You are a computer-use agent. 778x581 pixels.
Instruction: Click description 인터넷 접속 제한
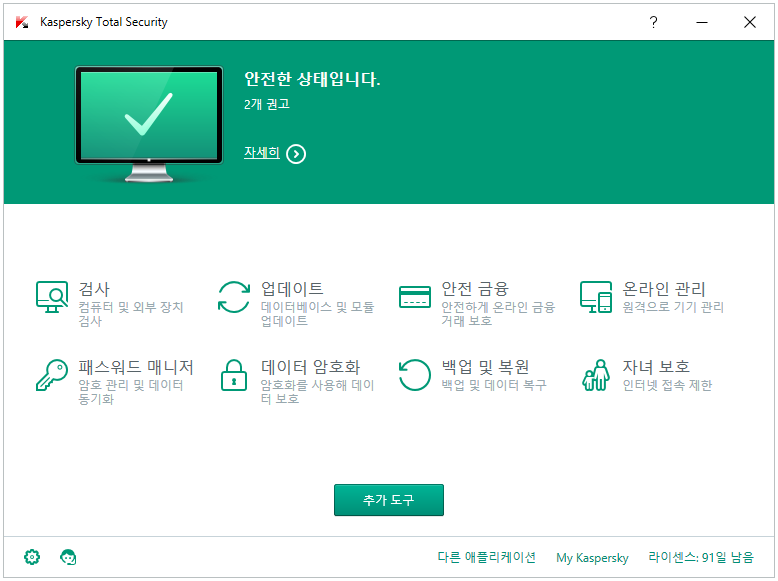(x=667, y=386)
